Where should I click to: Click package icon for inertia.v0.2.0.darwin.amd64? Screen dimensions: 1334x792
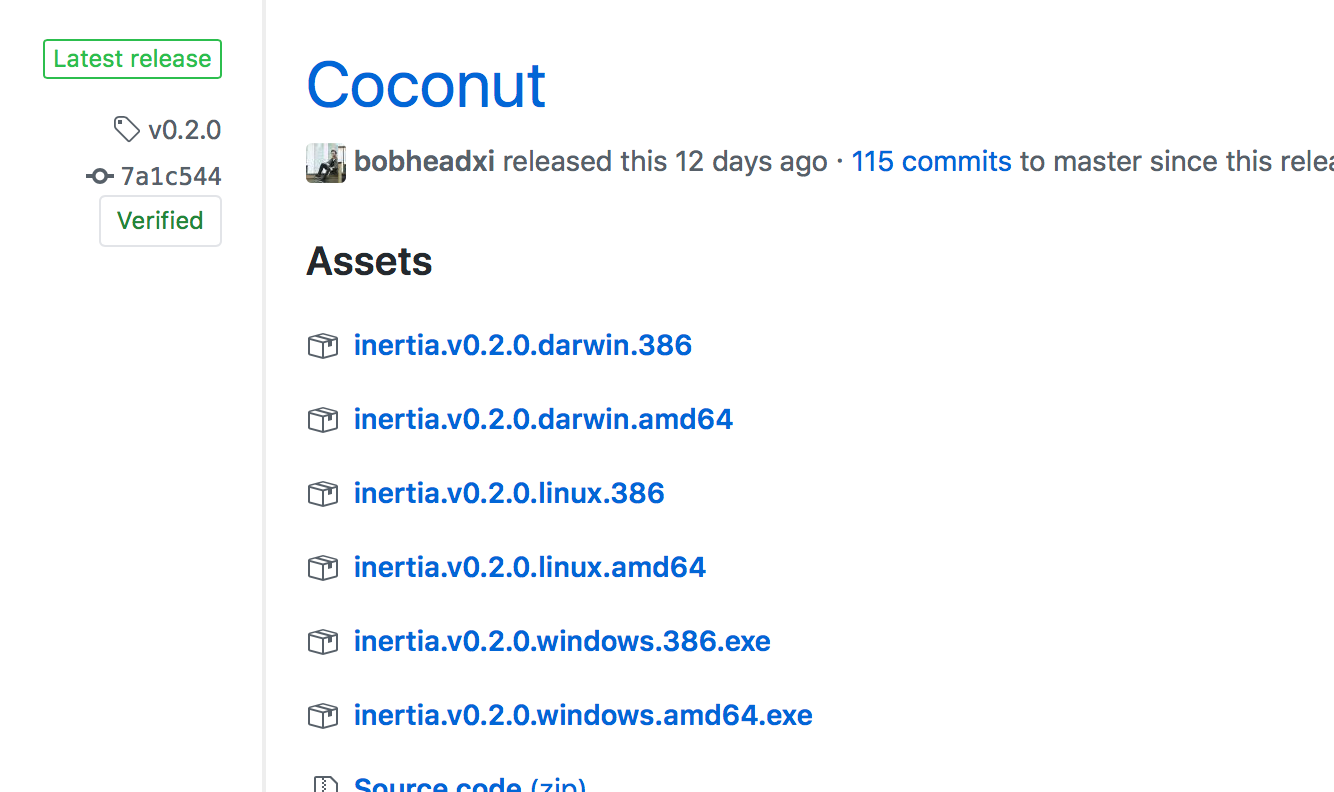(x=322, y=420)
